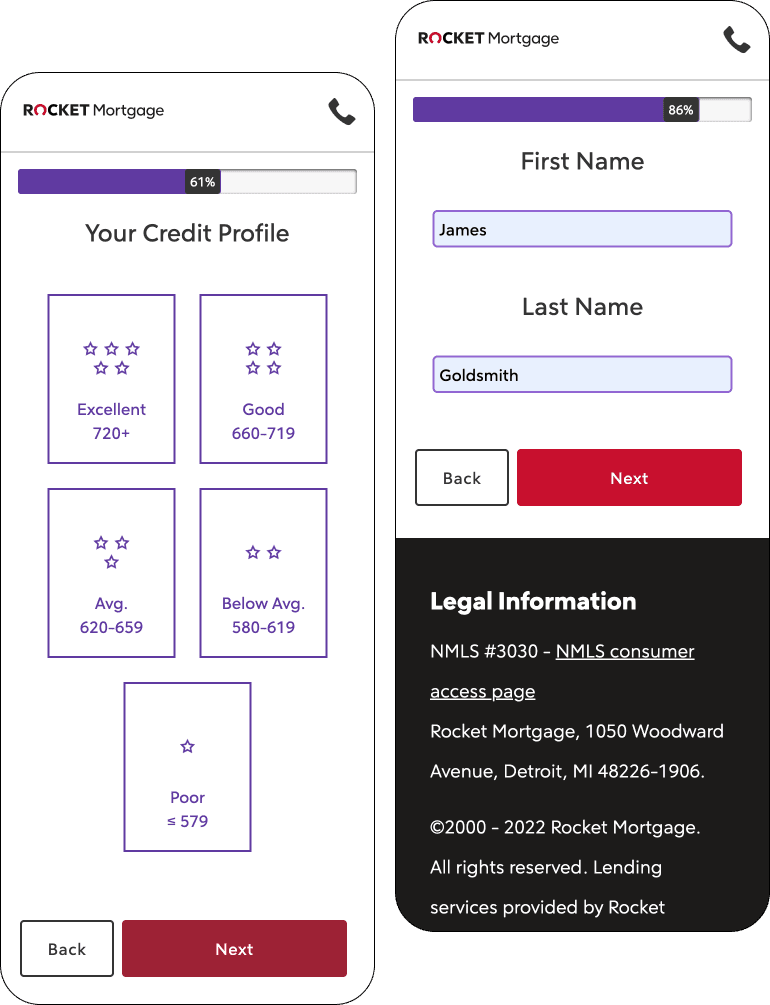The width and height of the screenshot is (770, 1005).
Task: Focus First Name field containing James
Action: pyautogui.click(x=582, y=229)
